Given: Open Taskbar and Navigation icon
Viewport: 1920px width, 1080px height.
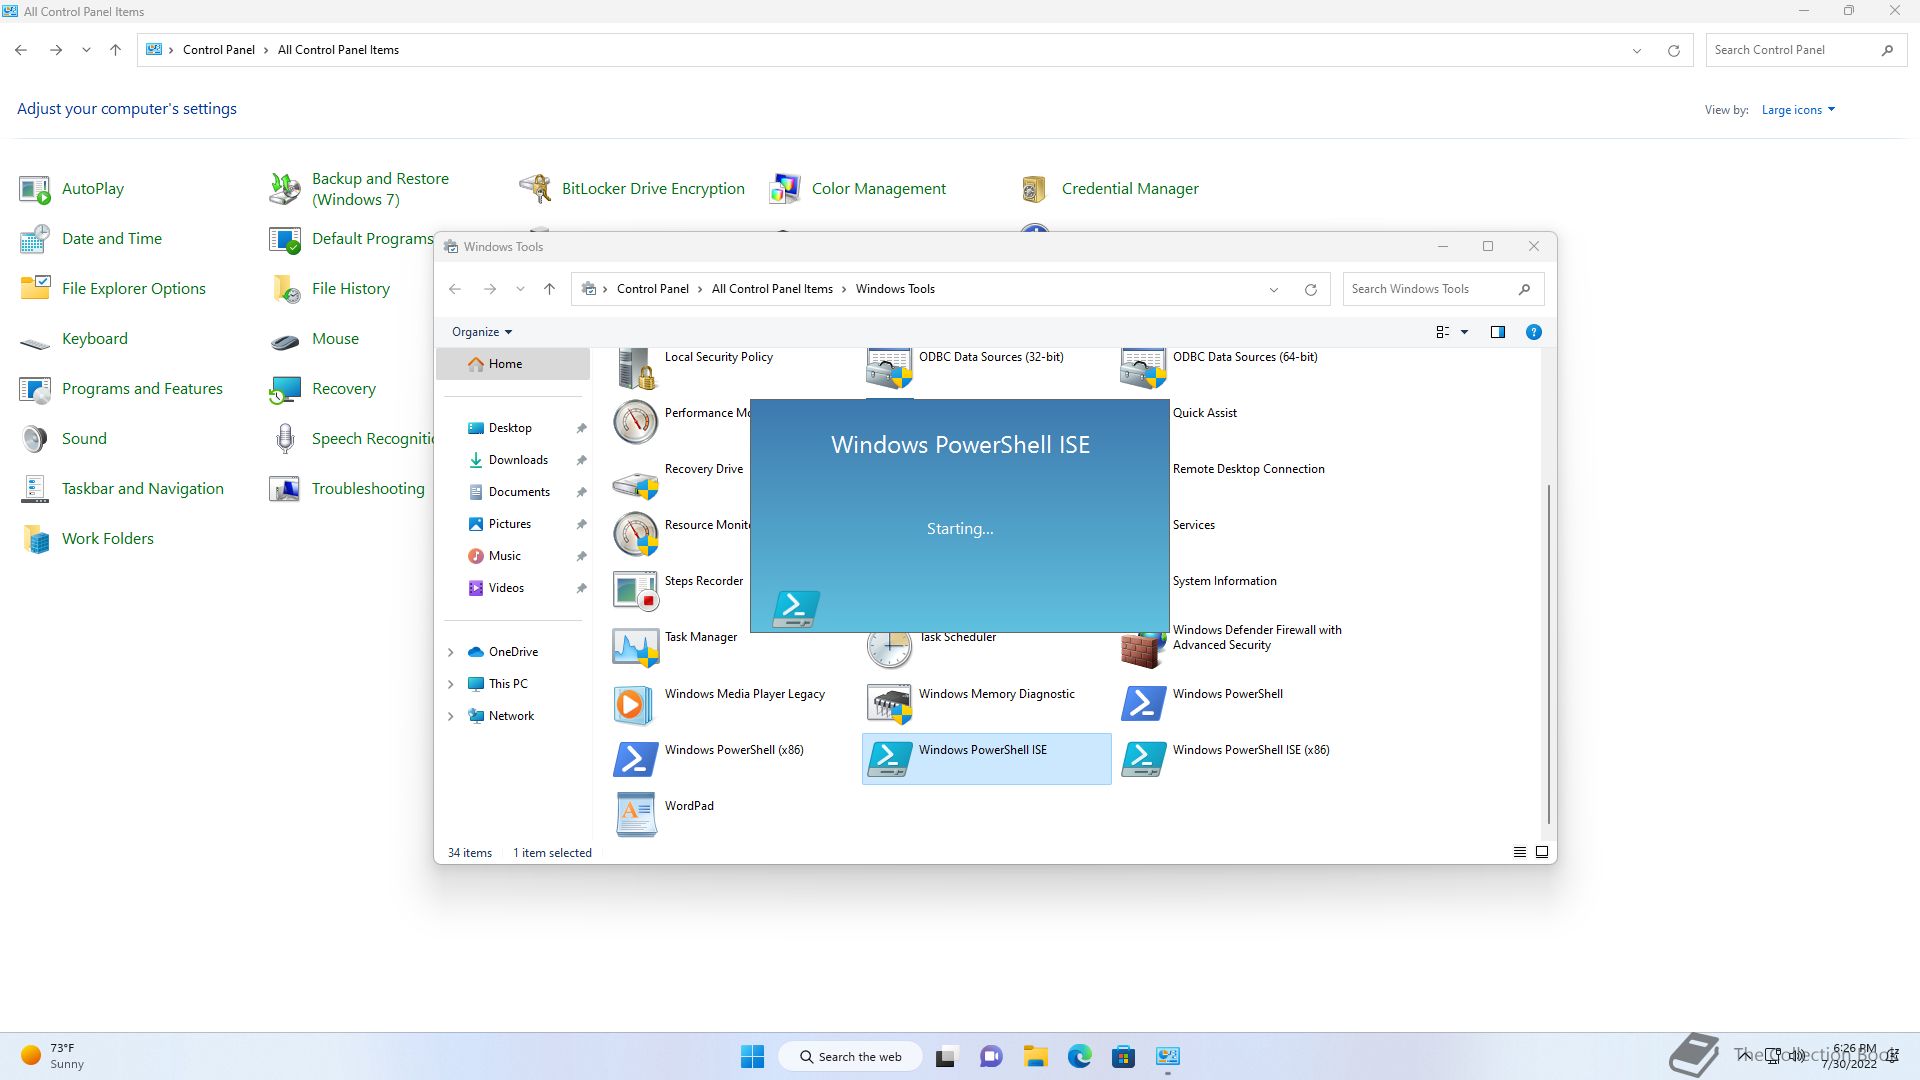Looking at the screenshot, I should [x=35, y=489].
